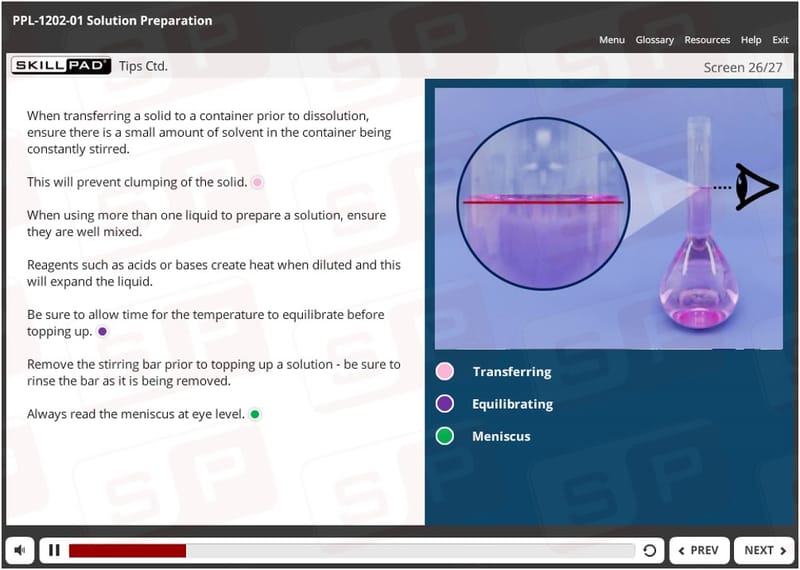Click the 'Tips Ctd.' heading
Image resolution: width=800 pixels, height=570 pixels.
tap(143, 66)
